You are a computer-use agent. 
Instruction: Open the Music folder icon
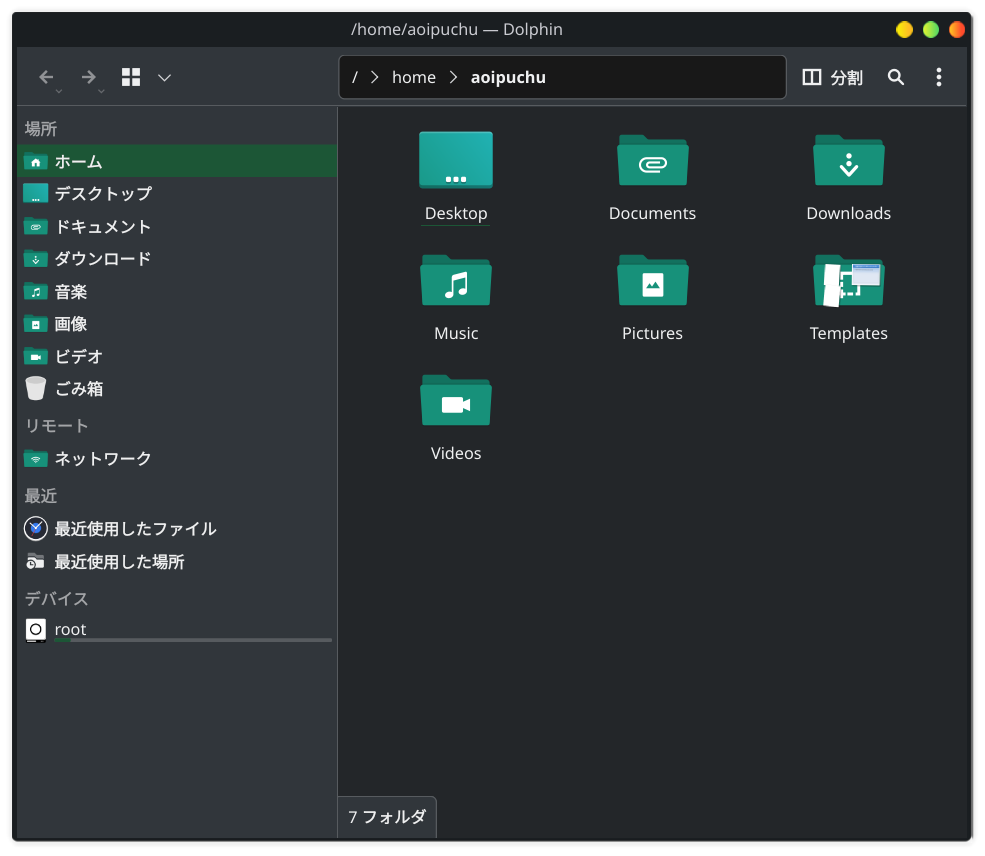pos(456,282)
